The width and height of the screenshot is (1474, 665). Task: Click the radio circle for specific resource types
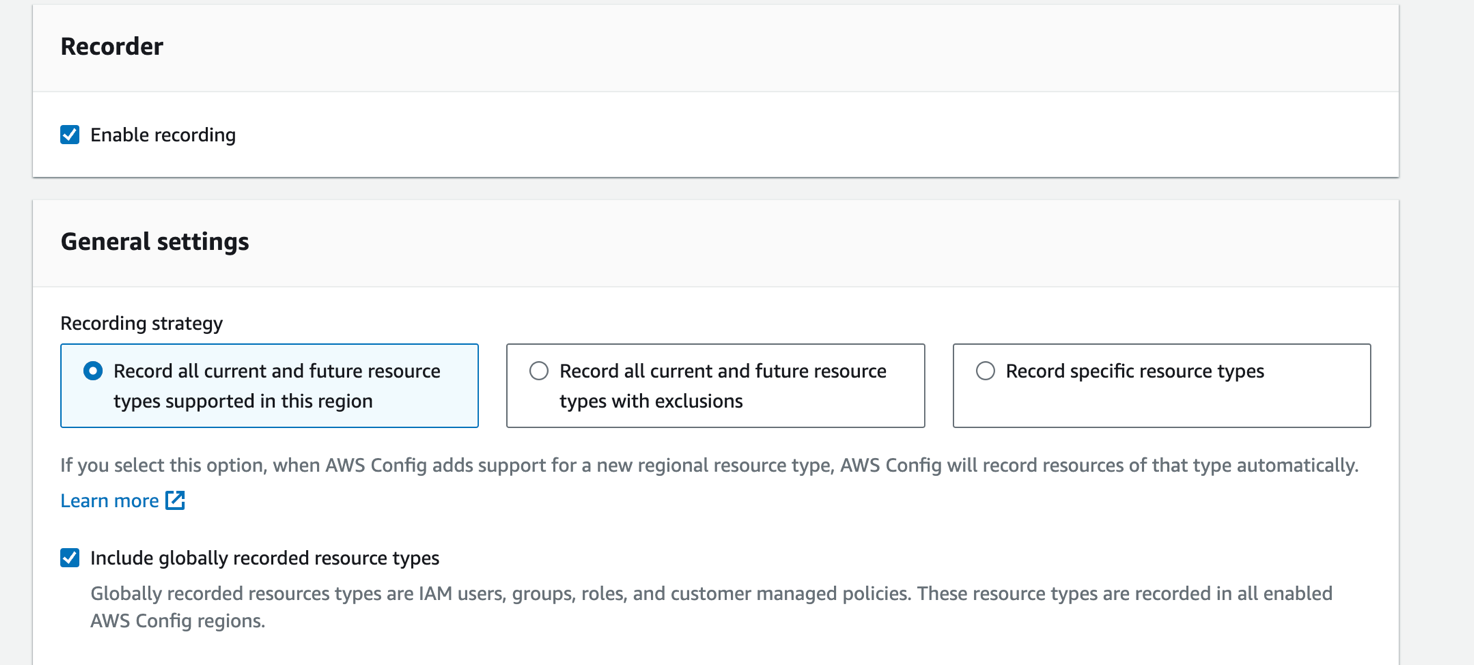(x=985, y=370)
